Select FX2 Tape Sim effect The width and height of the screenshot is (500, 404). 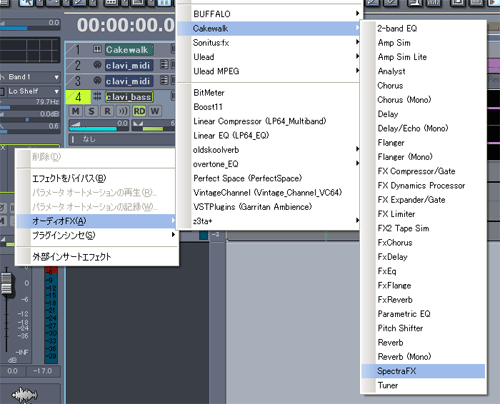(x=423, y=228)
